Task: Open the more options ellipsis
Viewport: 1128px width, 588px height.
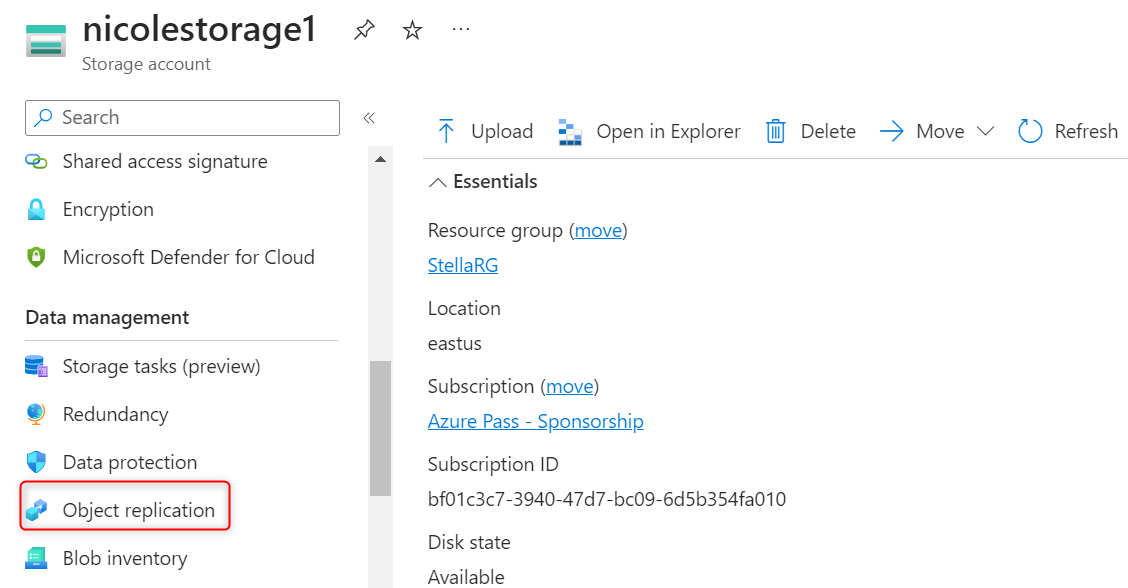Action: point(461,30)
